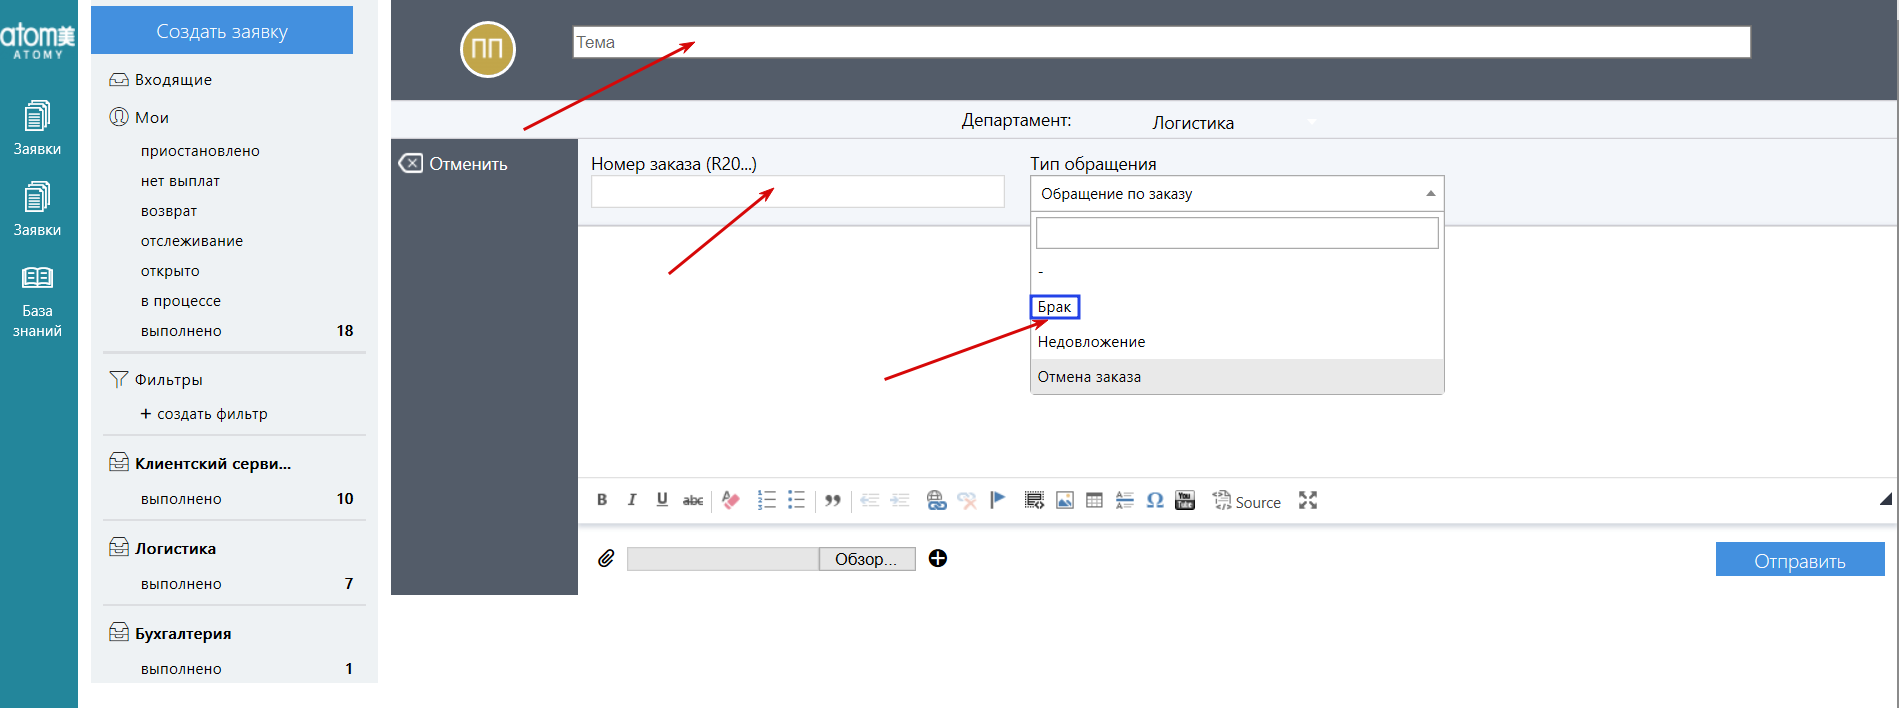Underline the selected text
1899x708 pixels.
click(662, 500)
